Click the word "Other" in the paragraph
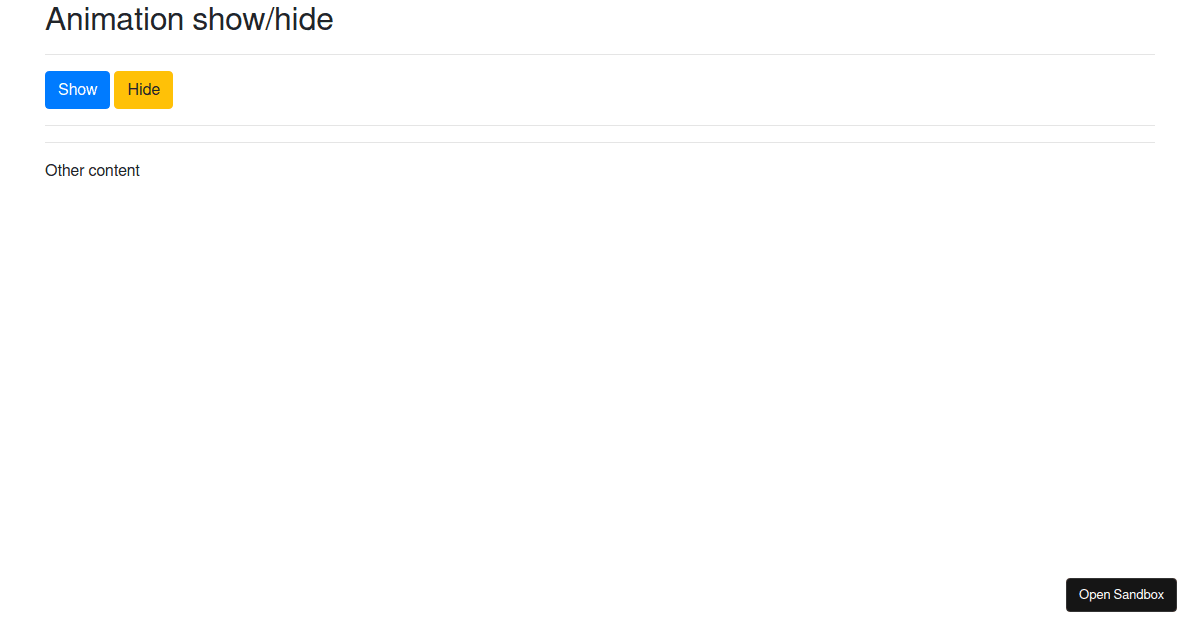This screenshot has width=1200, height=630. (65, 170)
